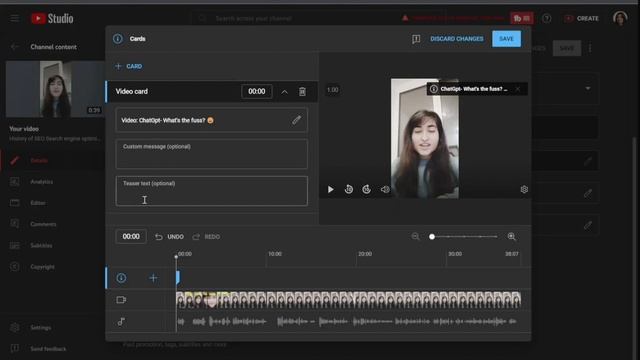
Task: Open send feedback icon beside Discard Changes
Action: (x=416, y=39)
